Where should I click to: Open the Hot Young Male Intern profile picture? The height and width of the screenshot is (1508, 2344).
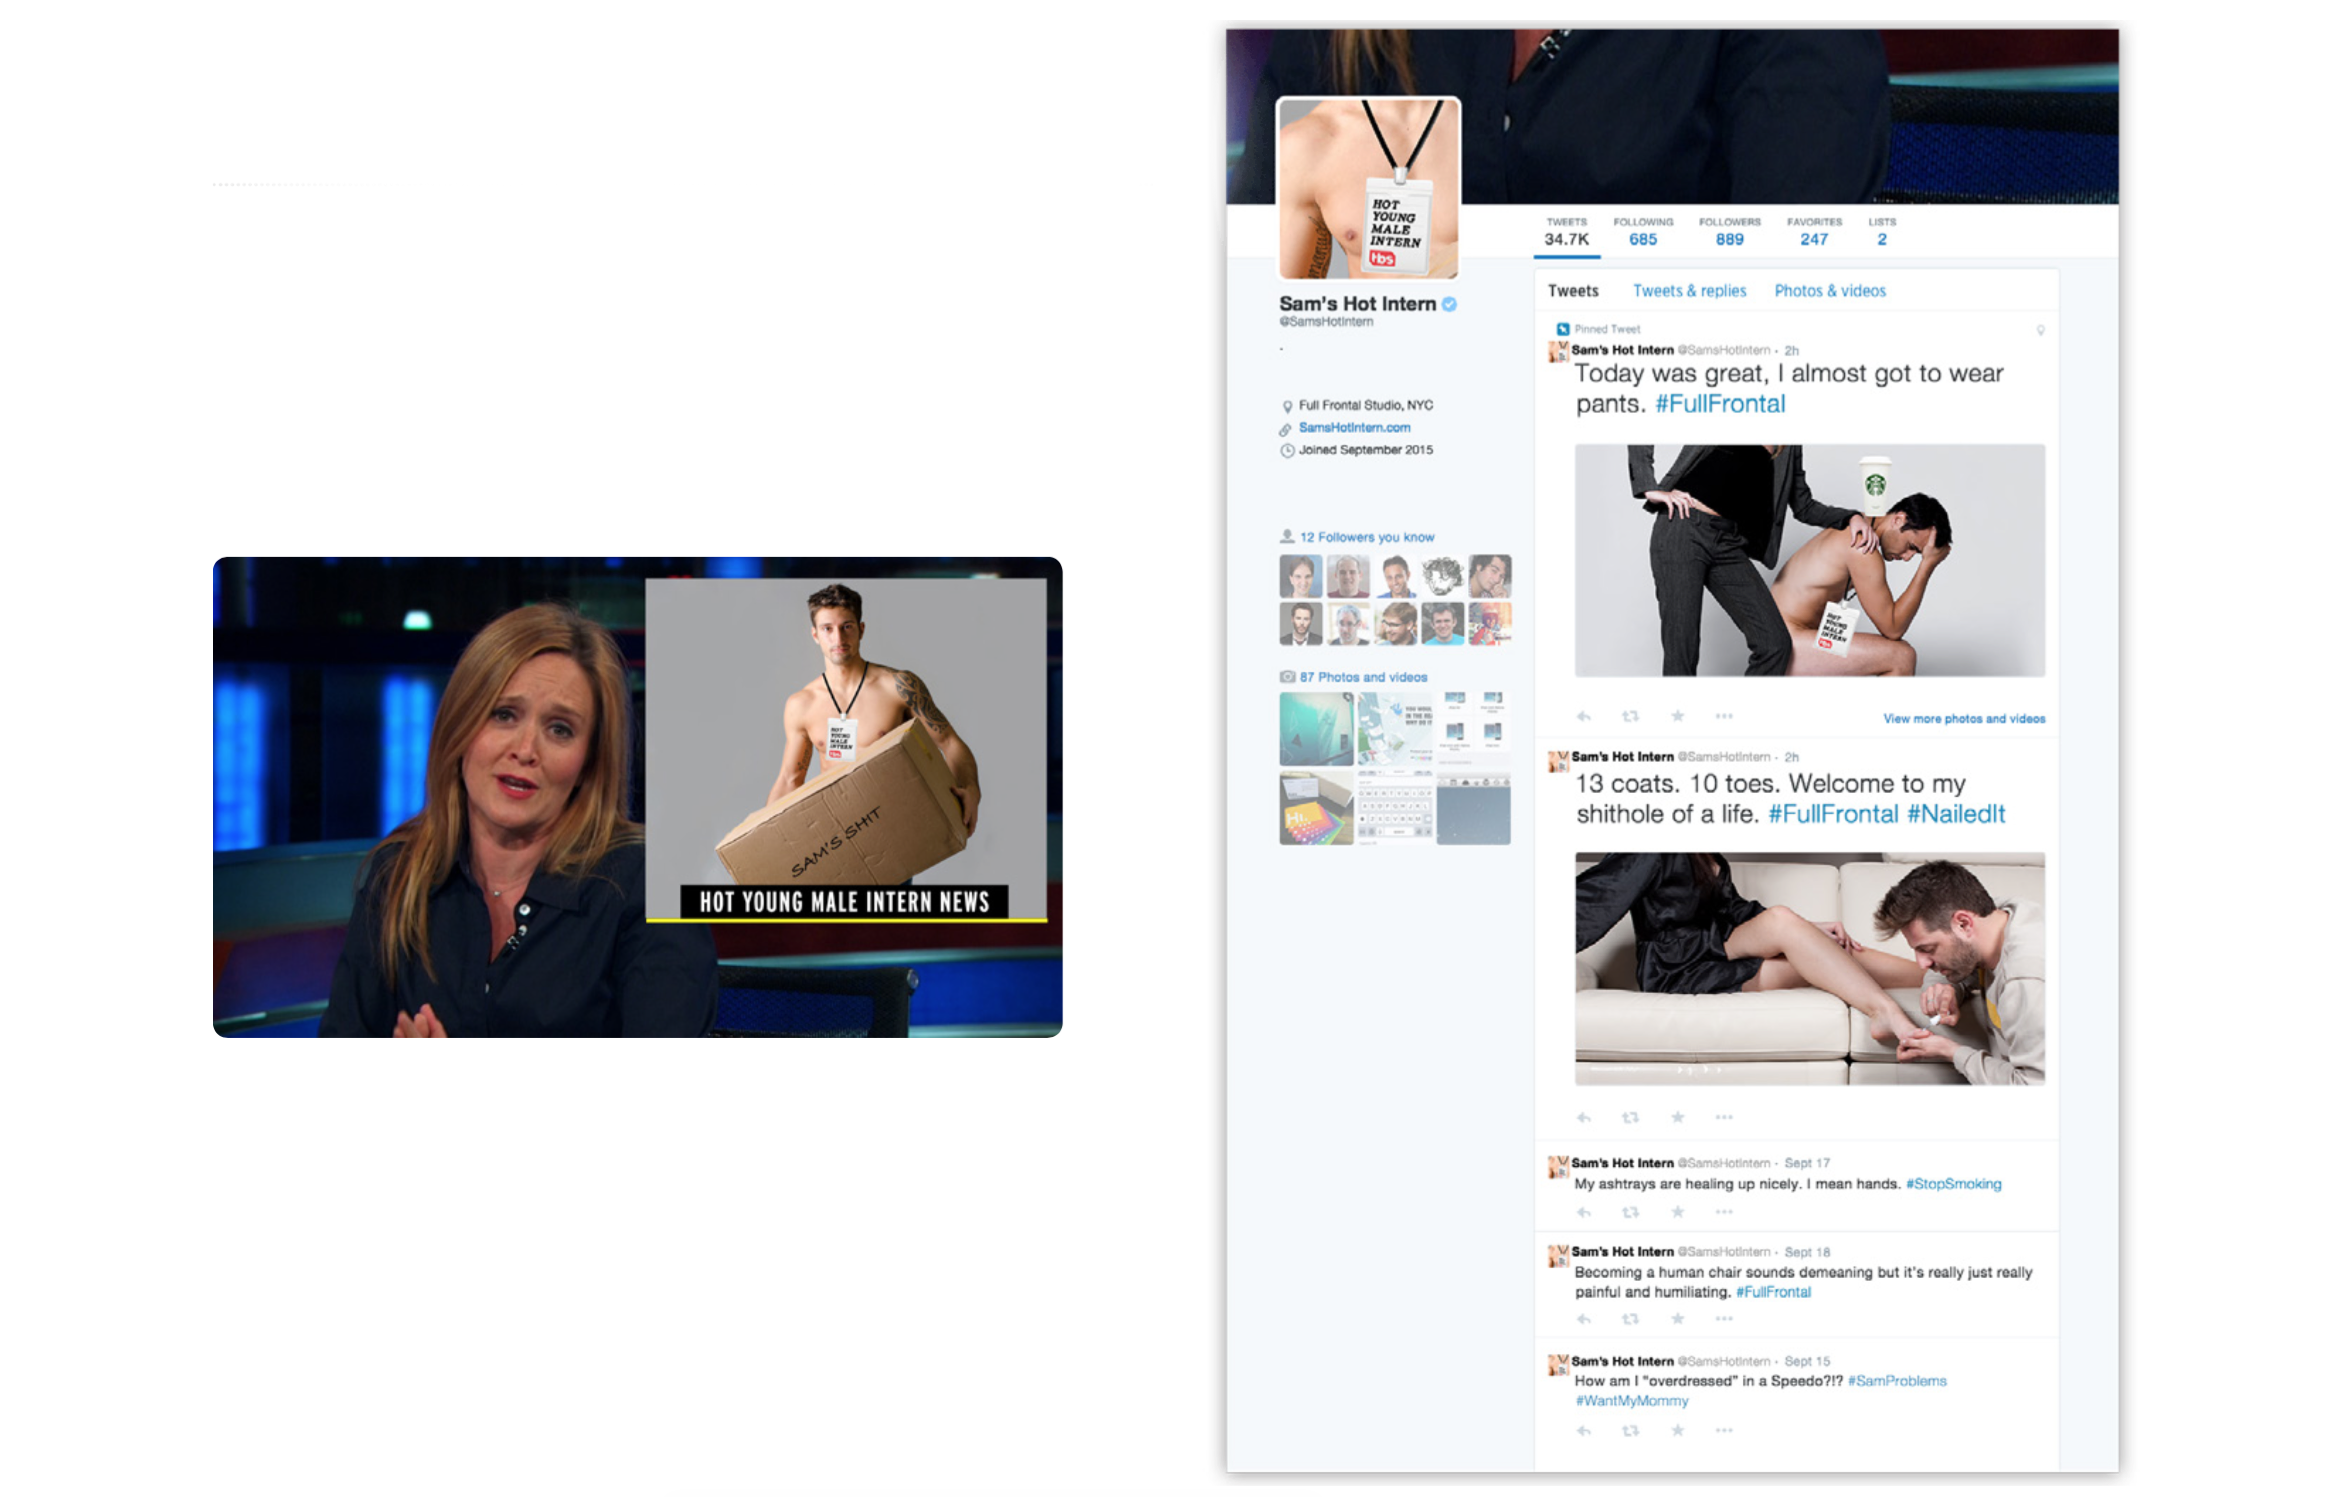pos(1368,188)
